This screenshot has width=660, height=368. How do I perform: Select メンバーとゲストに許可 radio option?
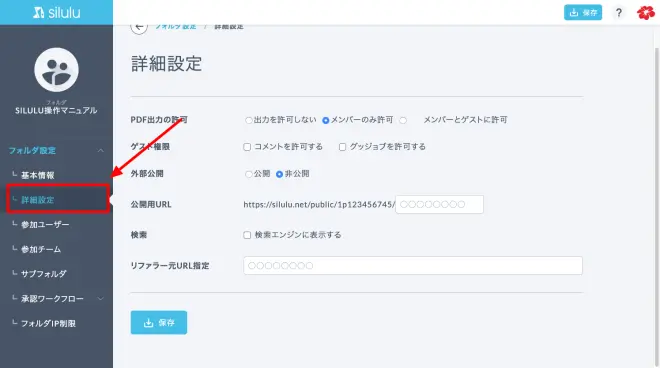[x=403, y=120]
